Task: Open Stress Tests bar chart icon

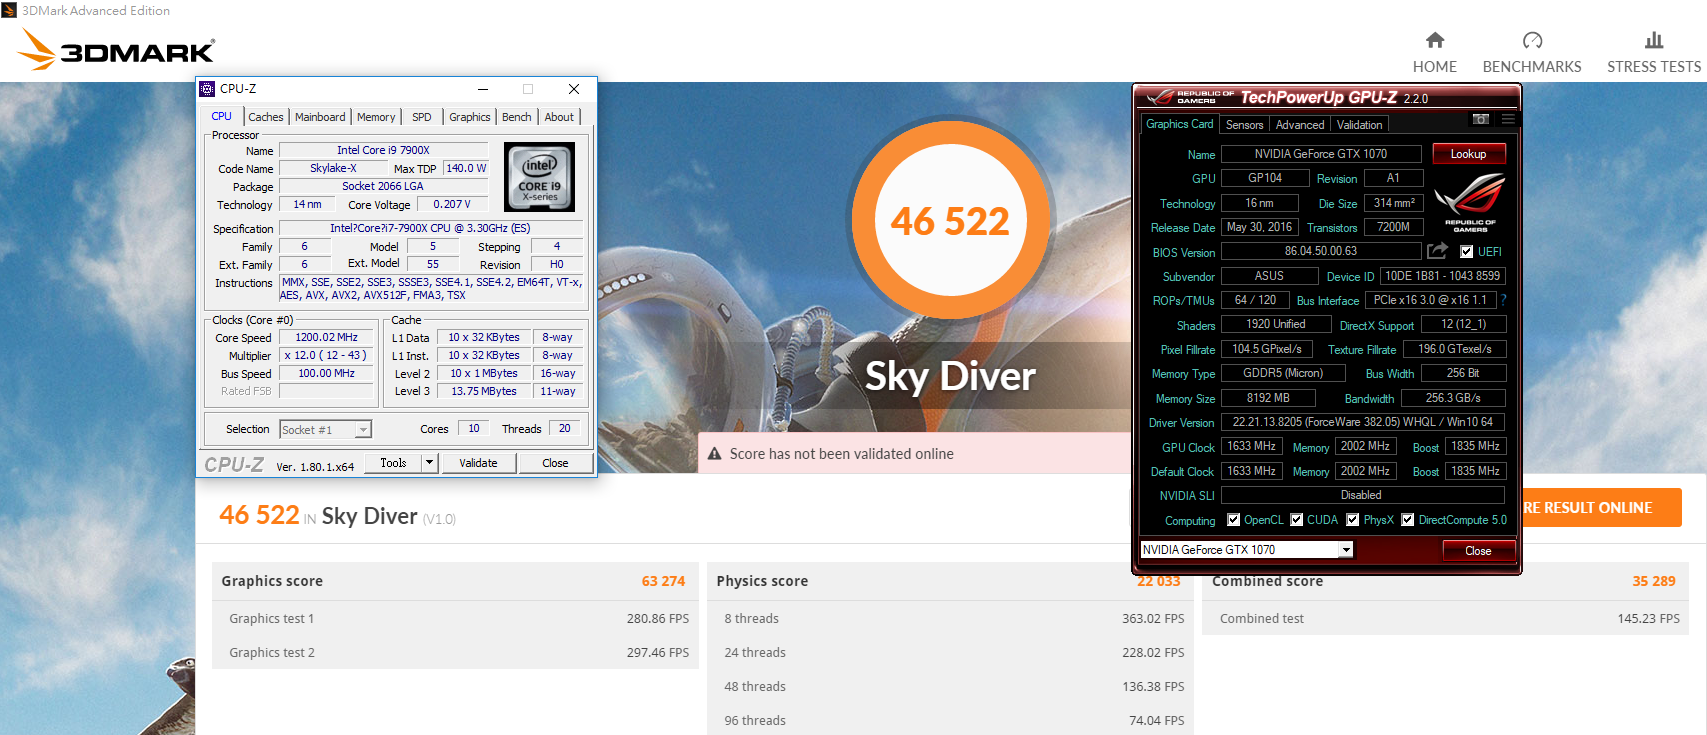Action: pos(1654,41)
